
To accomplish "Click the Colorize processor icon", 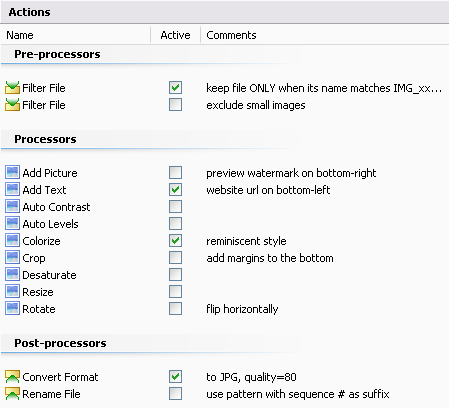I will [x=12, y=241].
